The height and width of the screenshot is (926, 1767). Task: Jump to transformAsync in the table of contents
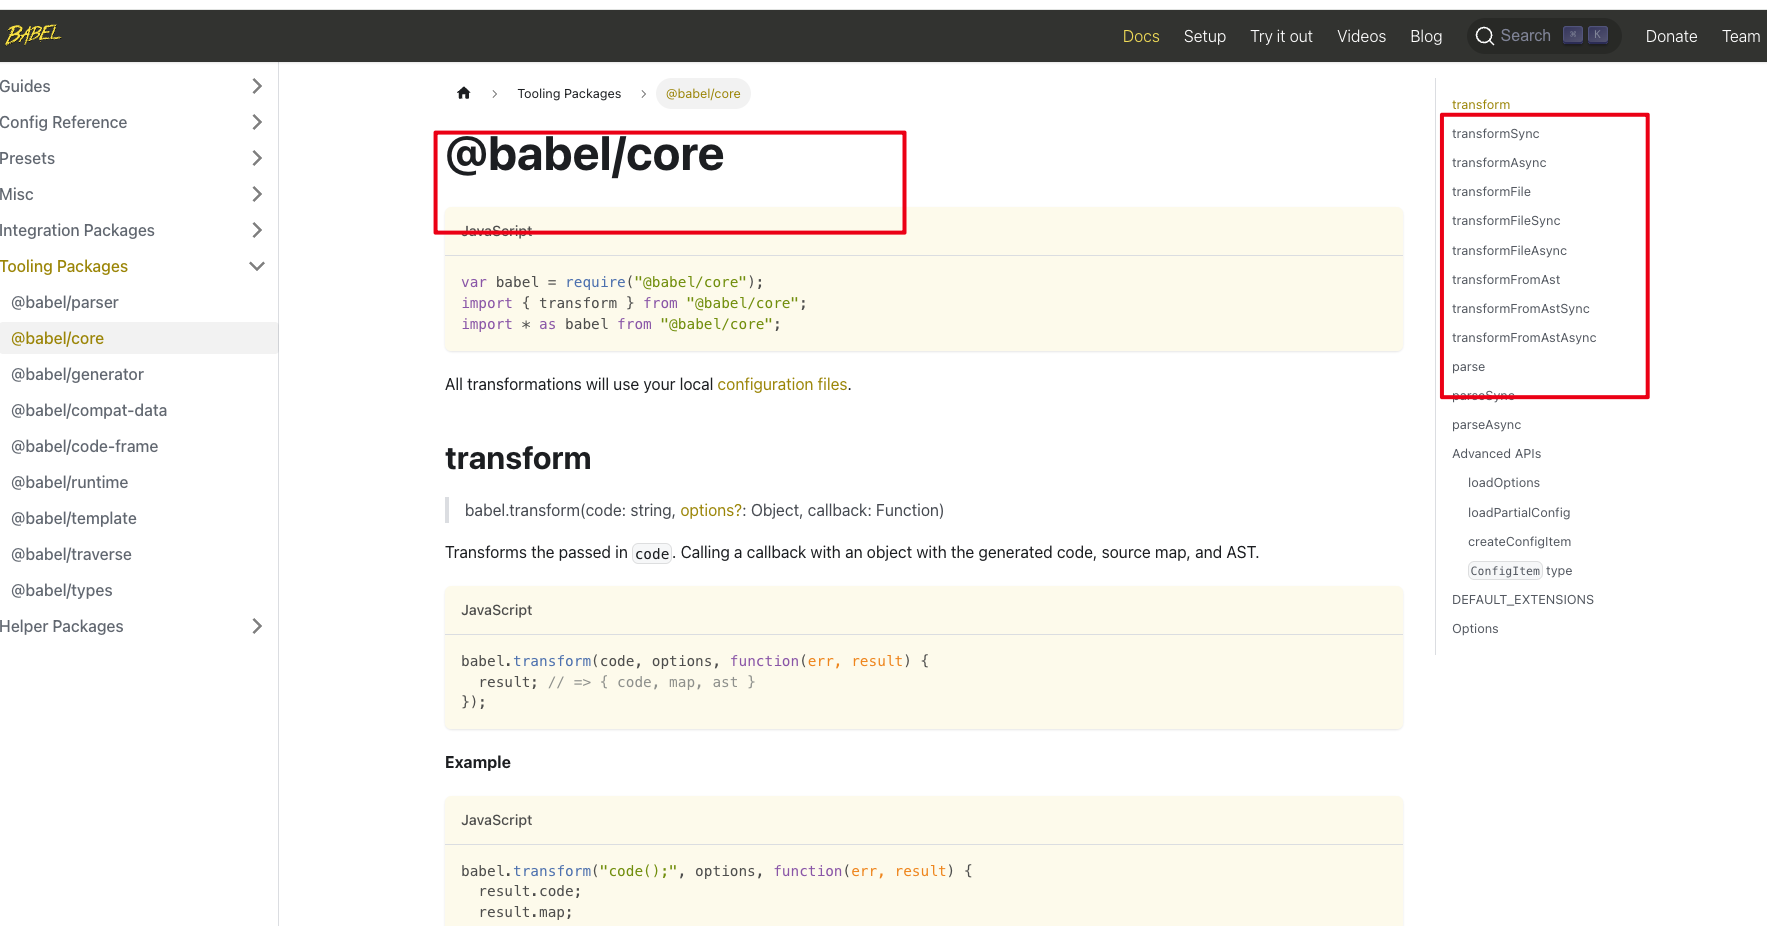click(x=1499, y=162)
